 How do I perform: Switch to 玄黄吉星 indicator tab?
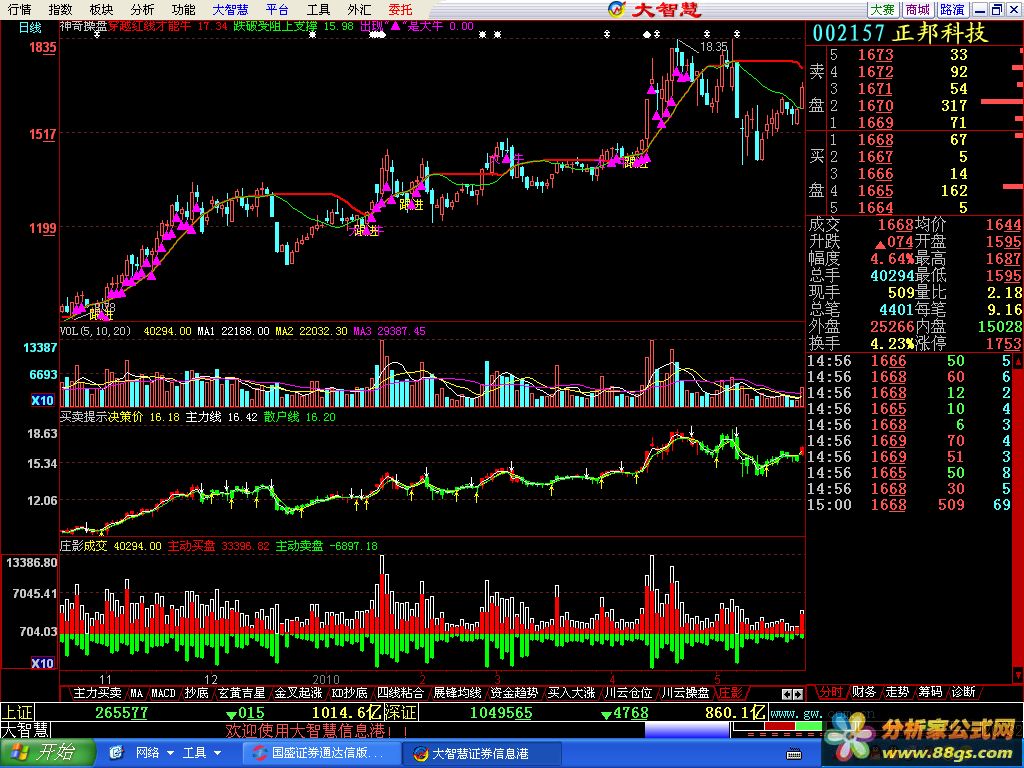242,692
